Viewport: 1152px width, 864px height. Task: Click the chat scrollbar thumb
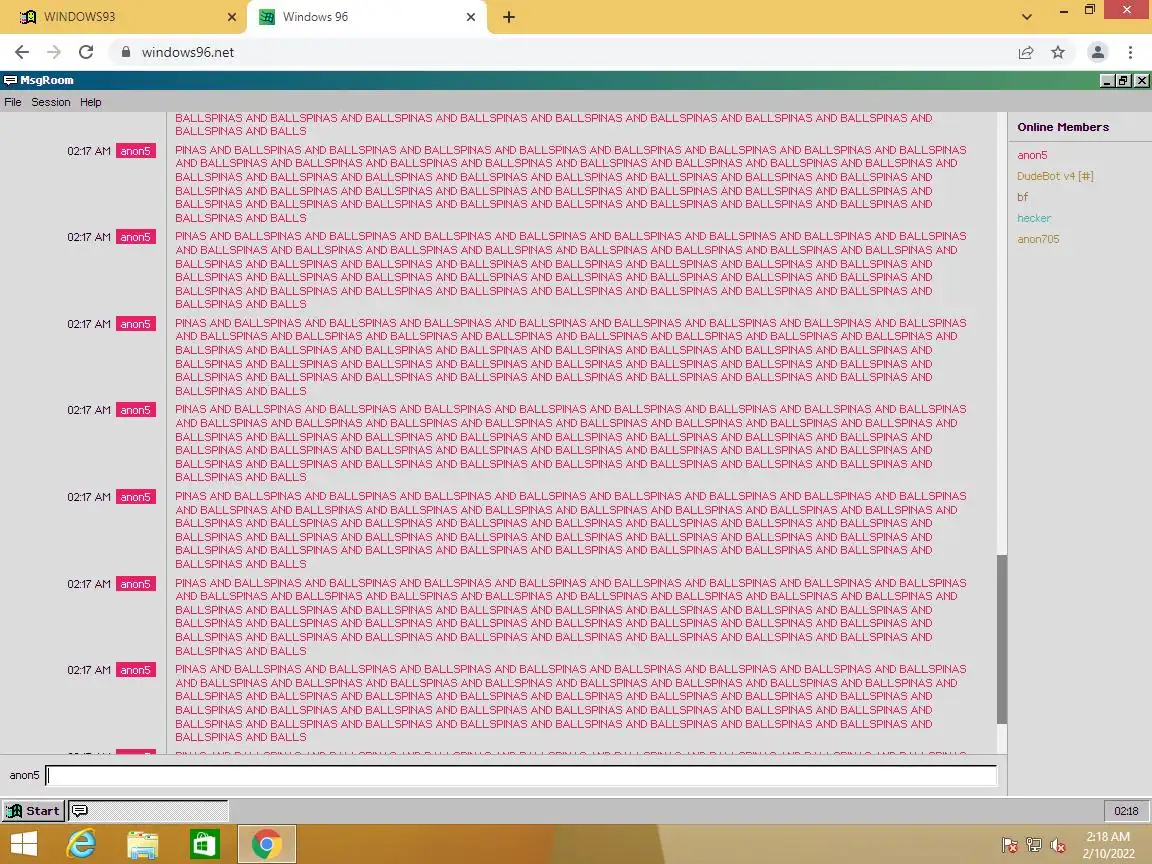pos(1001,639)
